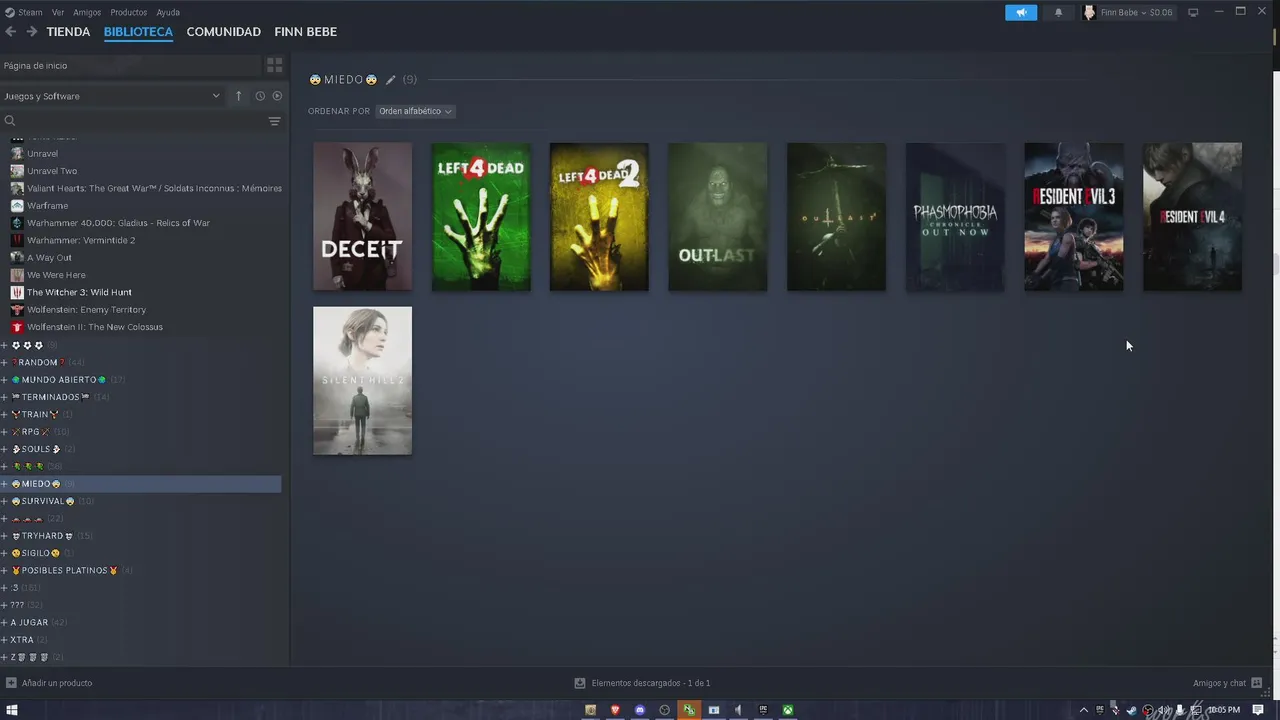This screenshot has height=720, width=1280.
Task: Expand the RPG collection
Action: 4,432
